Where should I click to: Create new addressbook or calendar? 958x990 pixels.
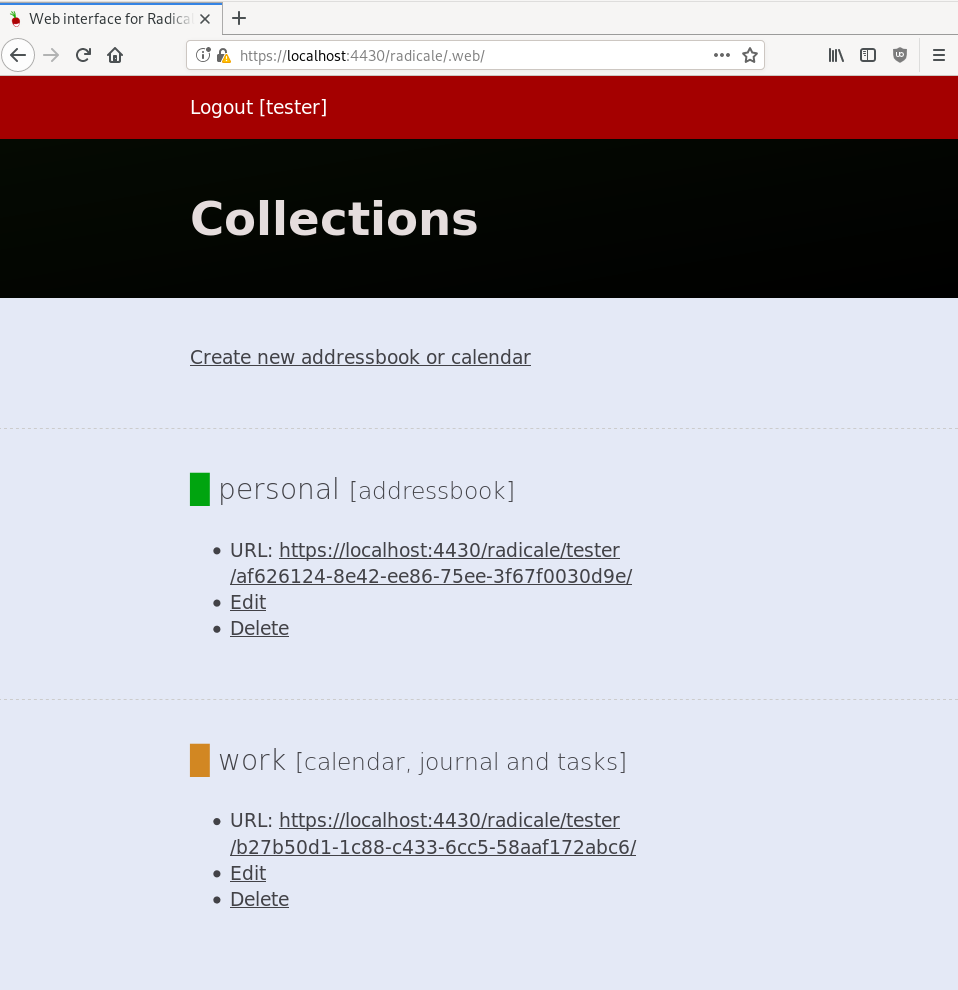tap(360, 357)
